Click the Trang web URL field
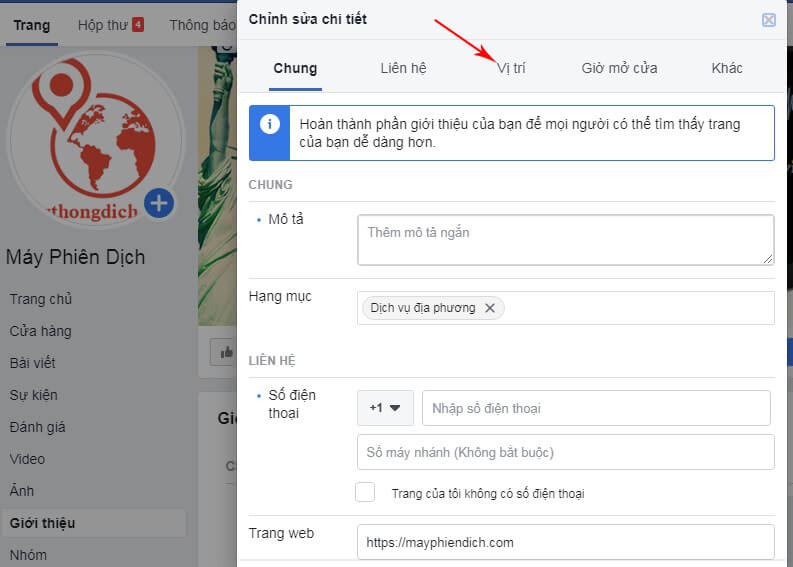 pos(565,542)
